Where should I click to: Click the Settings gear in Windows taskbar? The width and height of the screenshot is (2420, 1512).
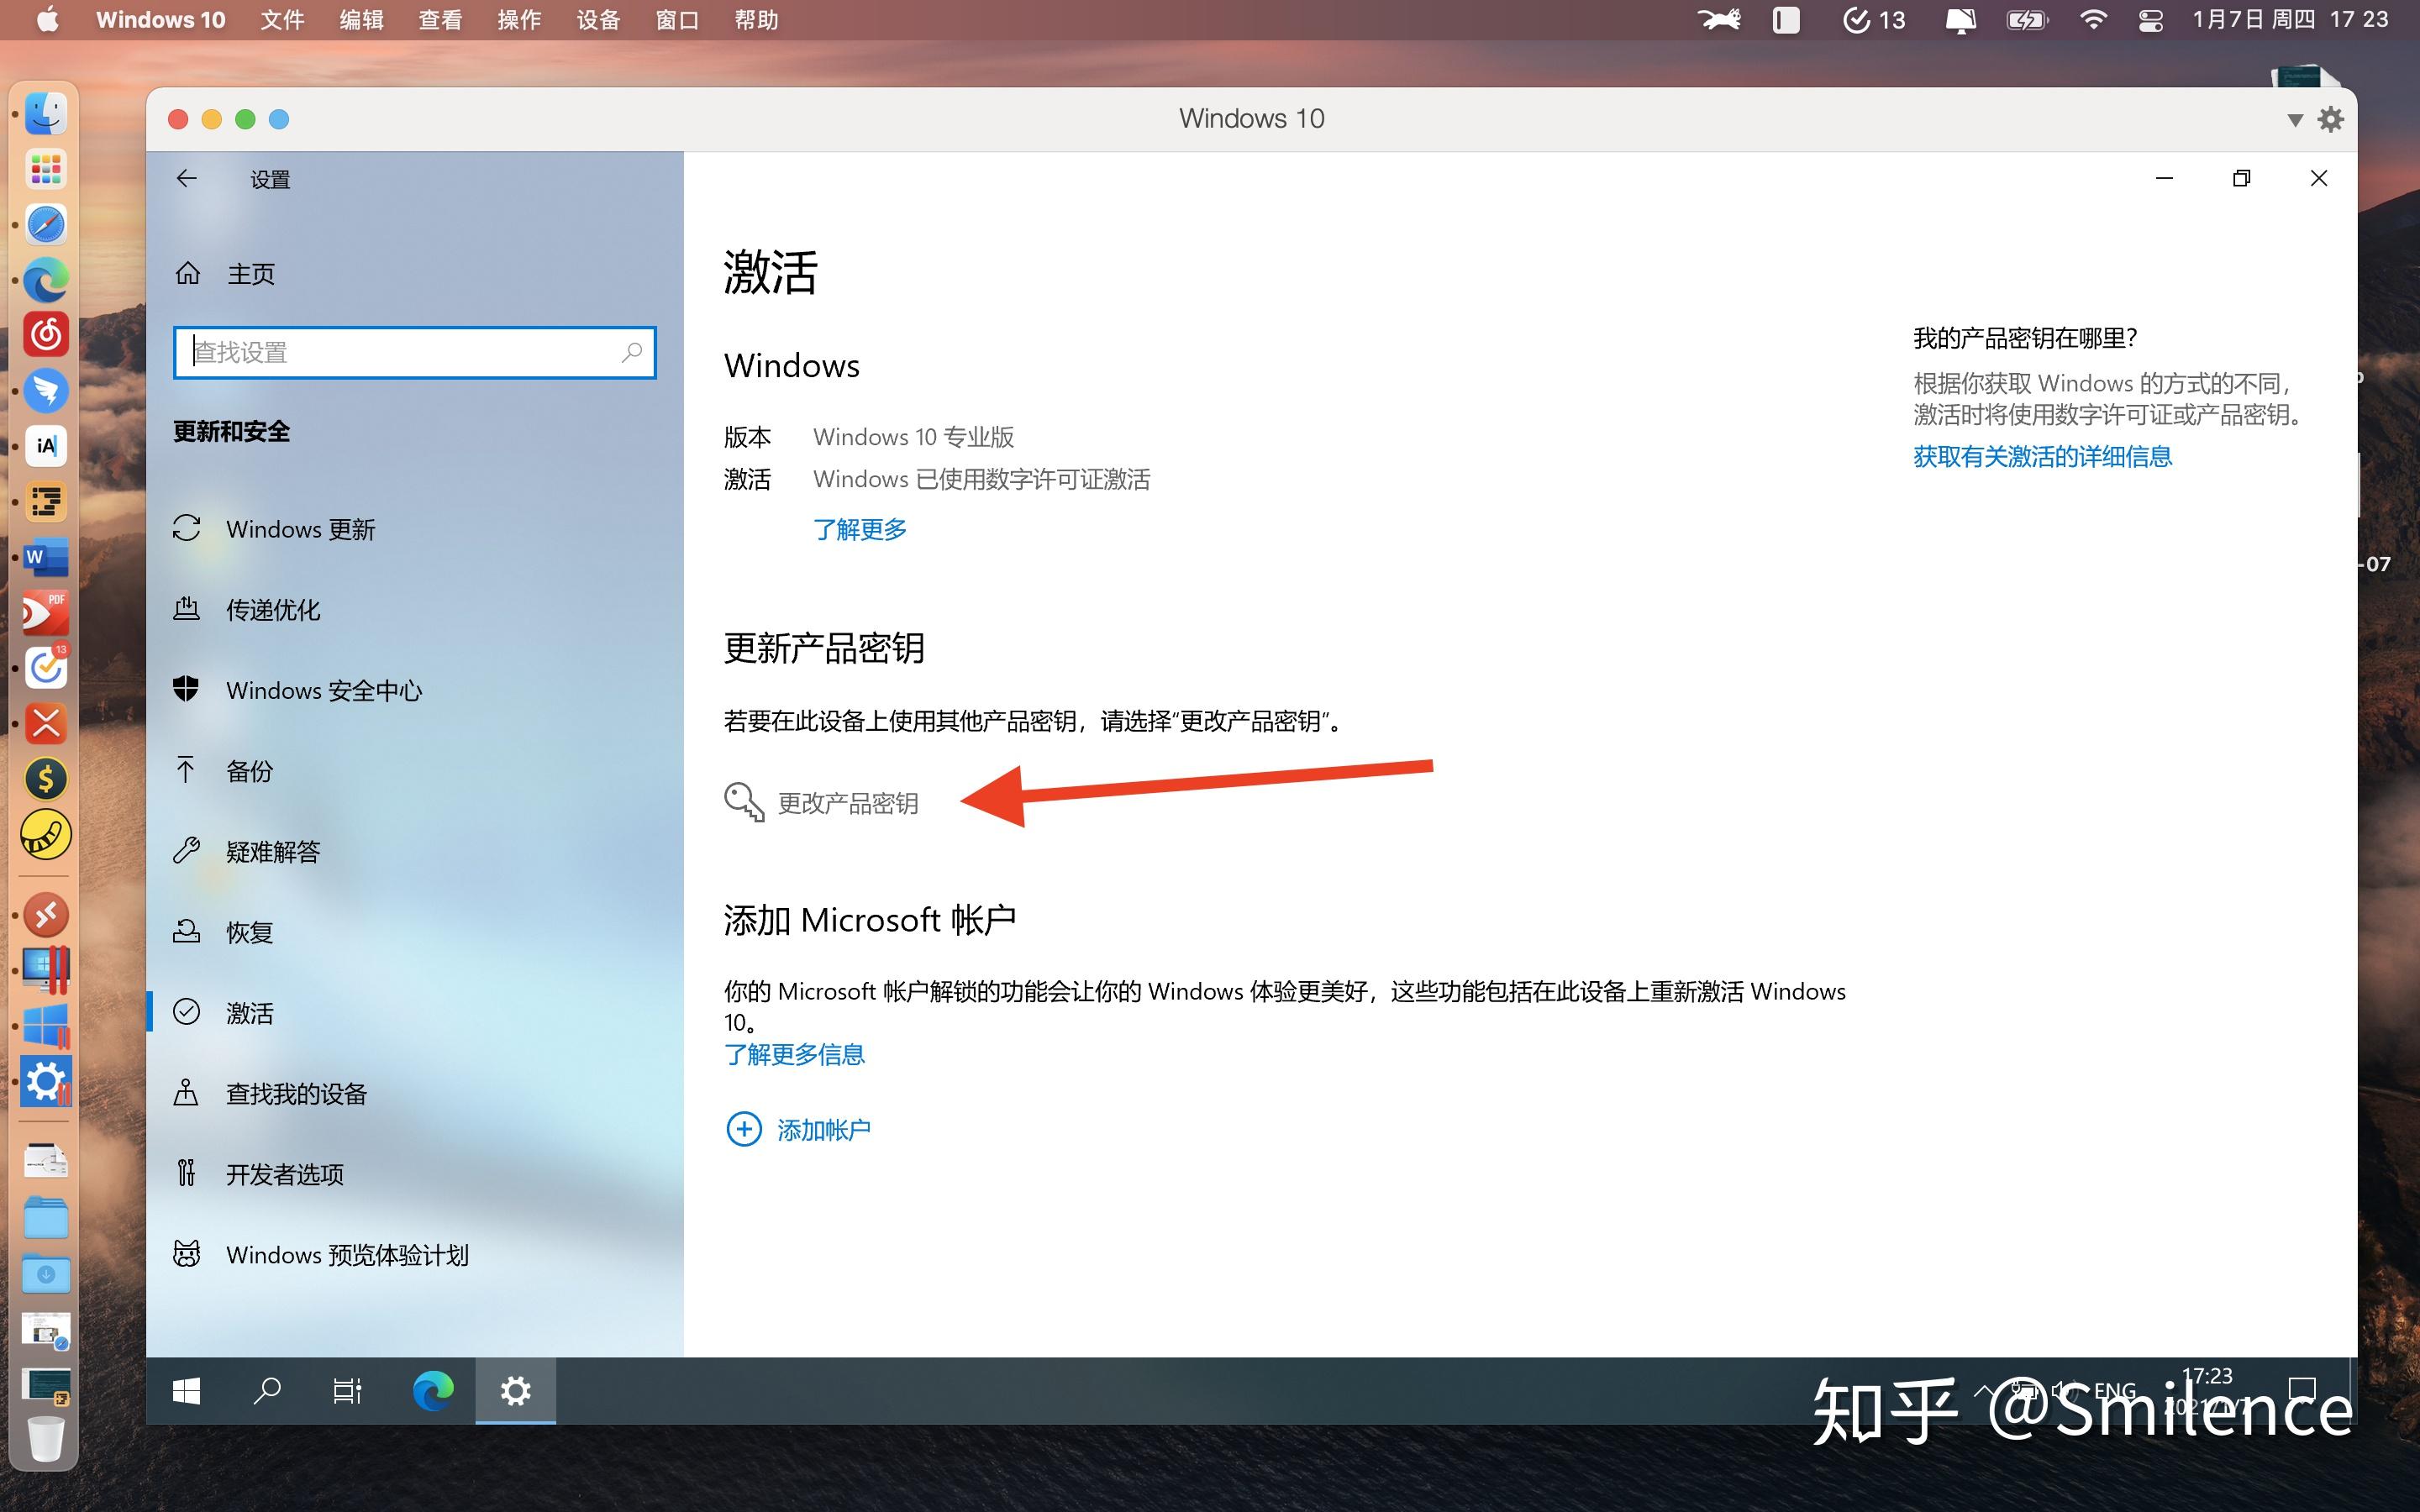[x=515, y=1390]
